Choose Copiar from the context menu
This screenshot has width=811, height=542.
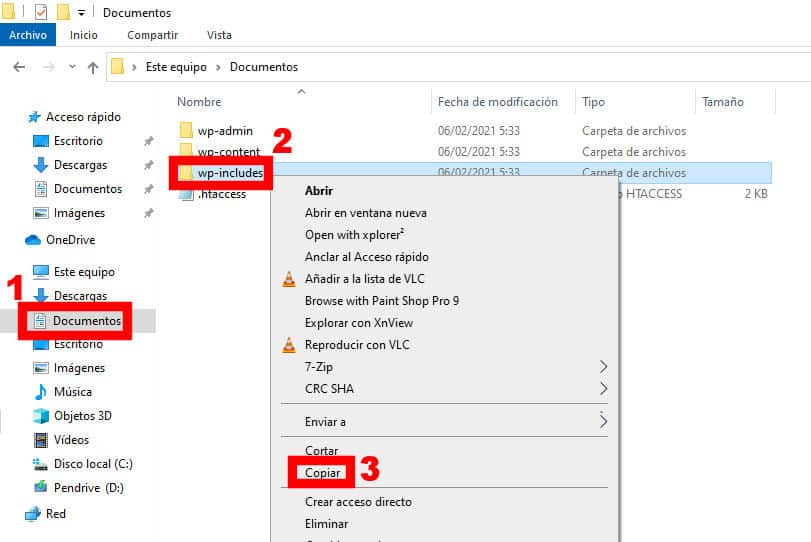(x=323, y=473)
